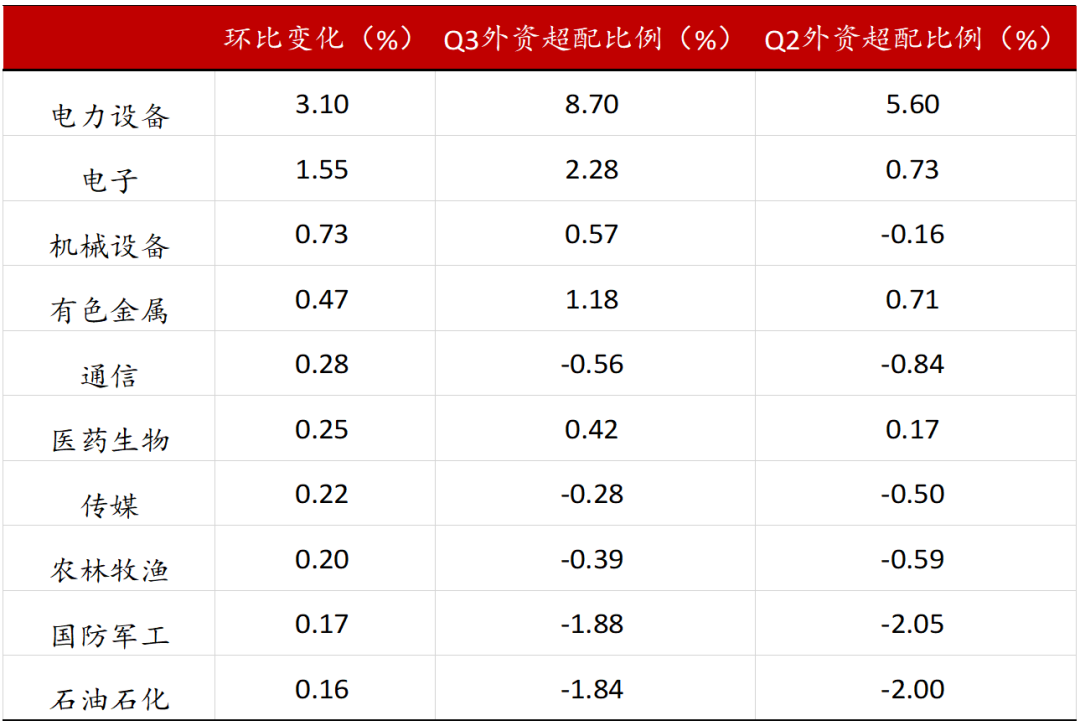Click the 8.70 value cell
Viewport: 1080px width, 726px height.
tap(592, 104)
